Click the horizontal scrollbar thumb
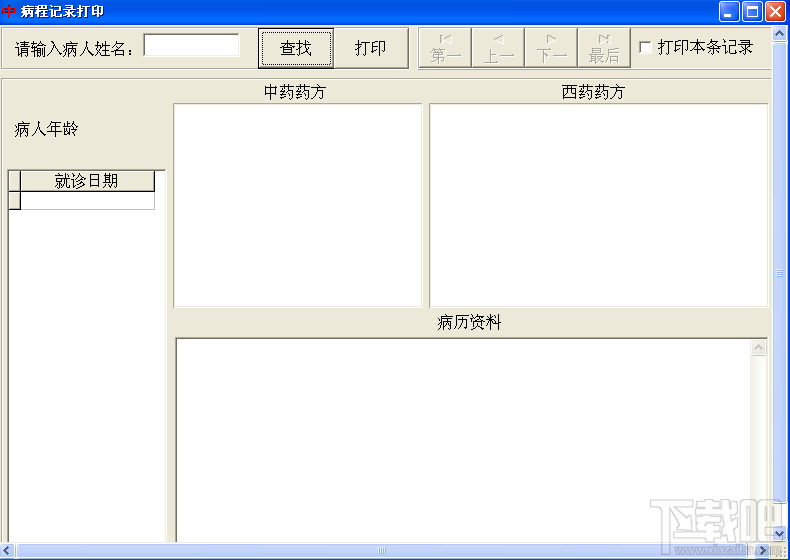This screenshot has width=790, height=560. pyautogui.click(x=381, y=550)
